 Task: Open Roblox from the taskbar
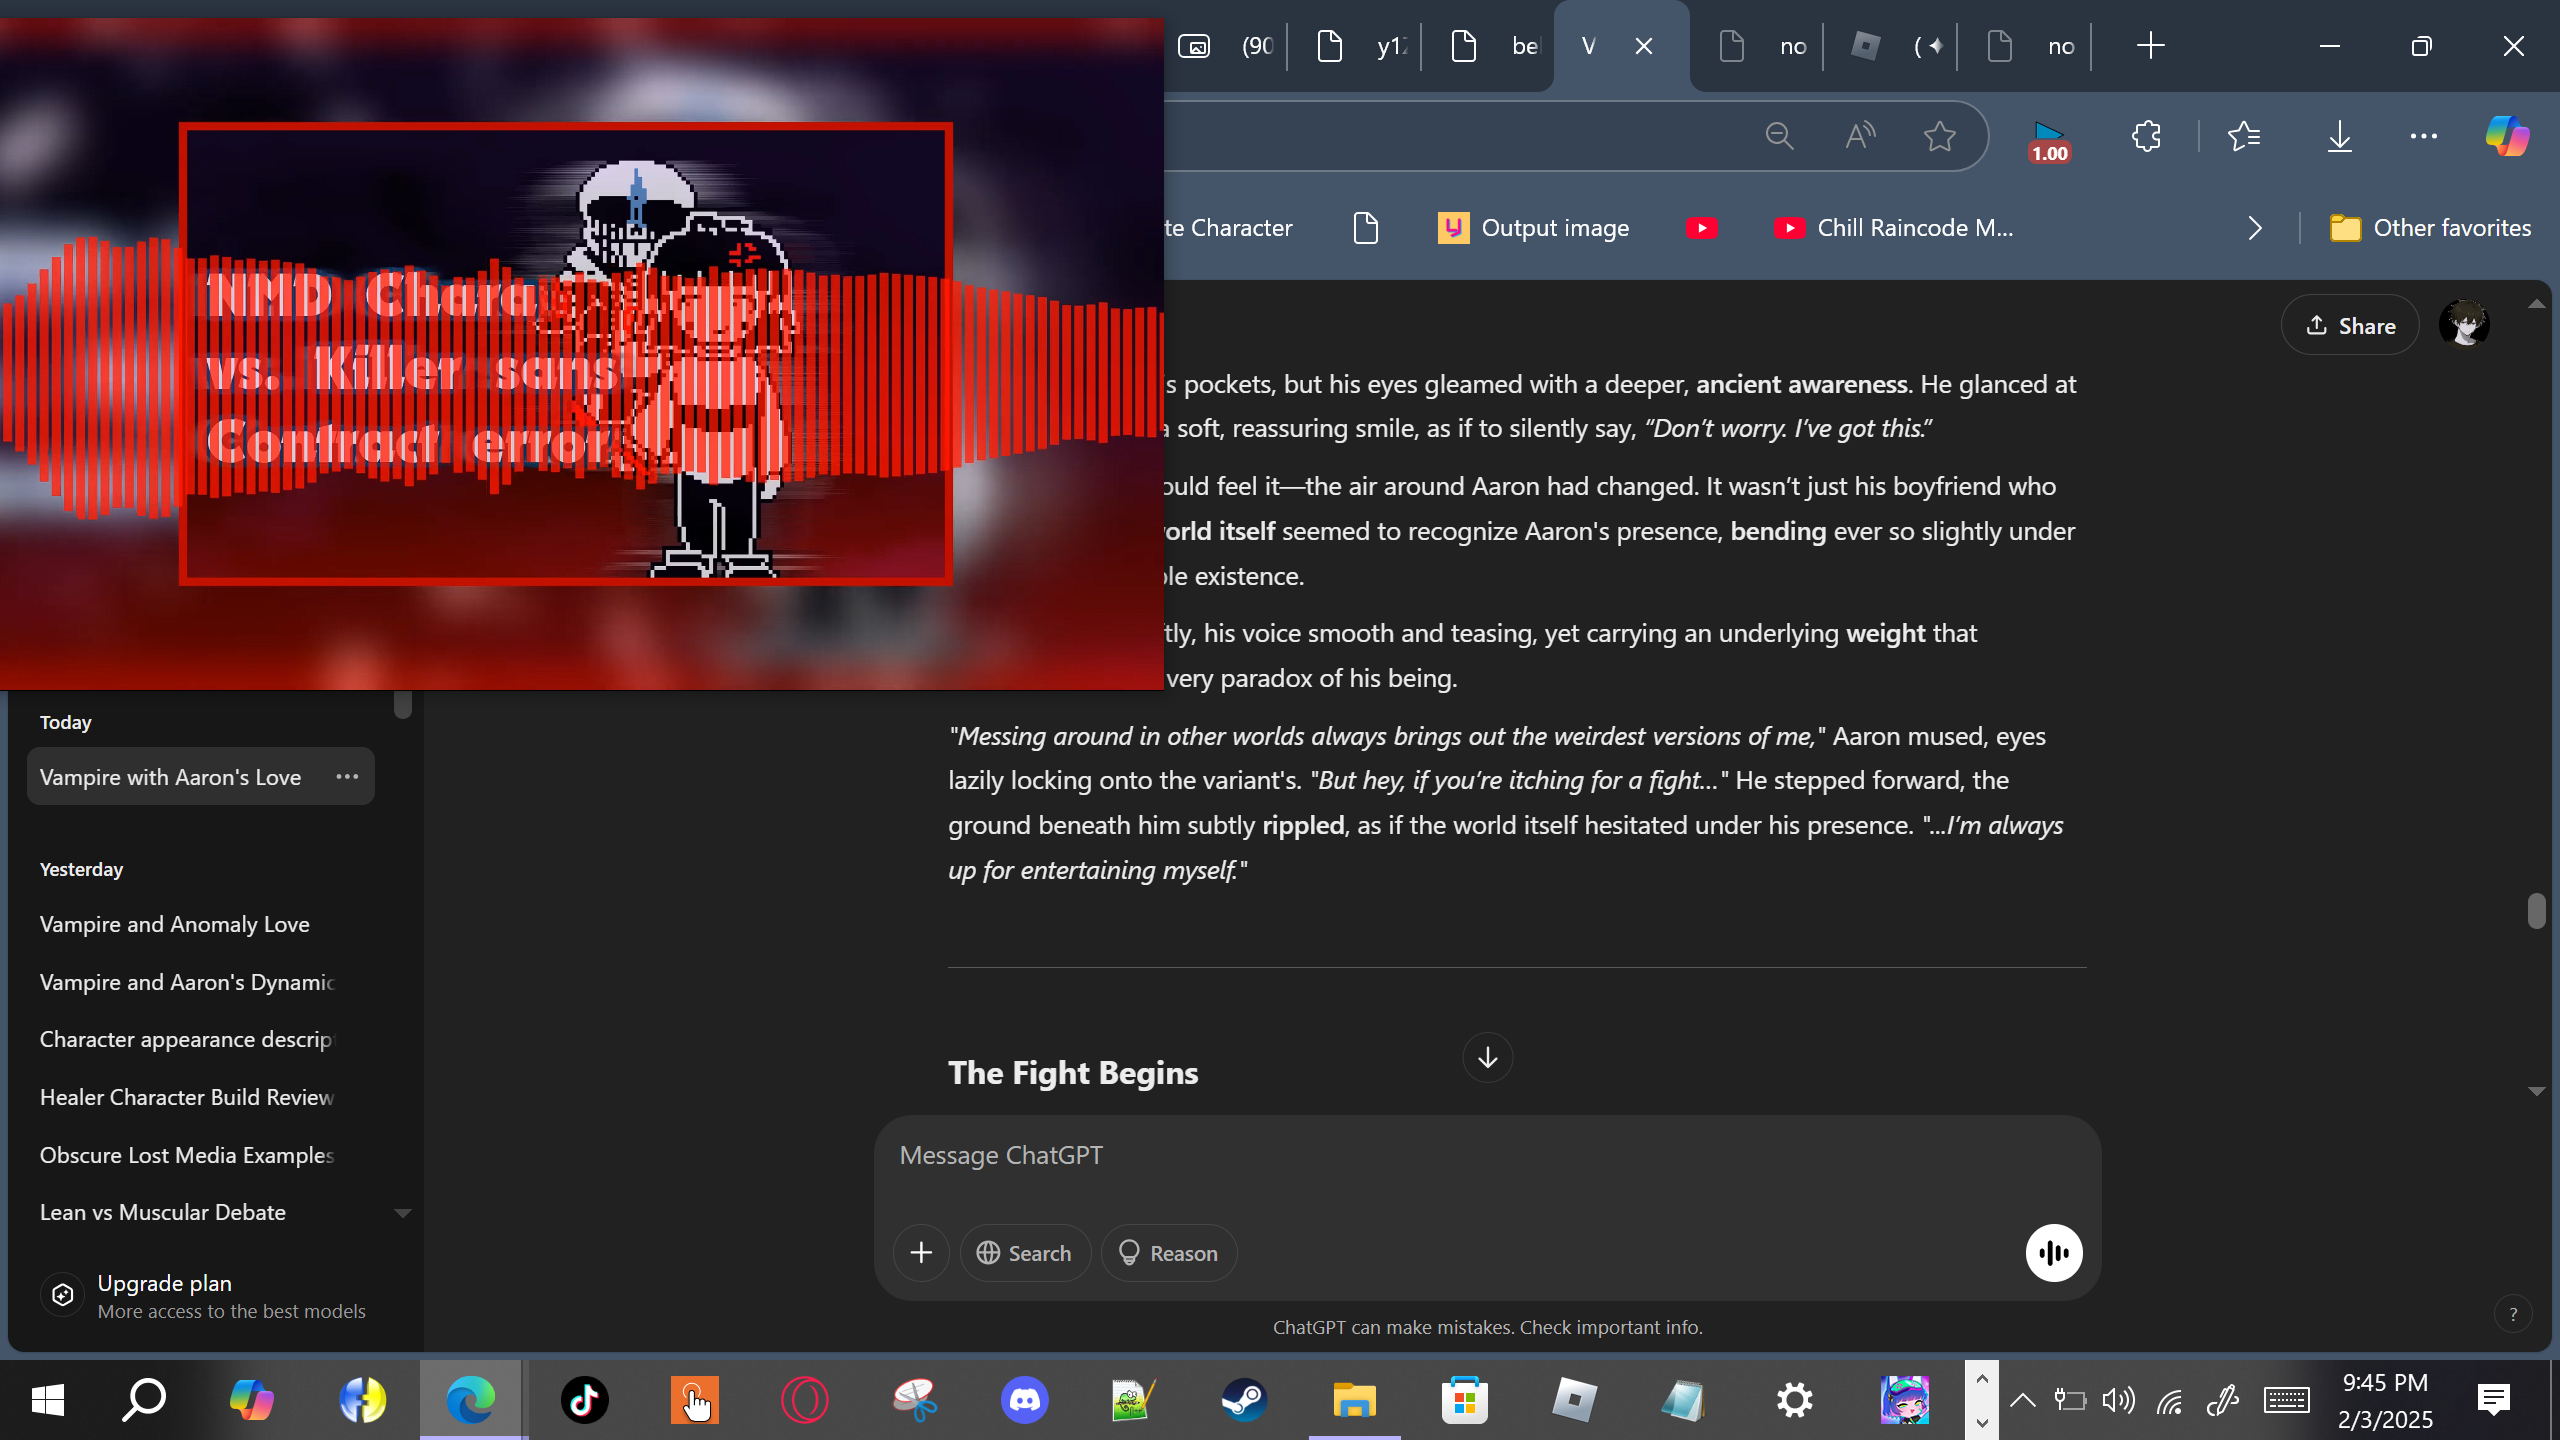pyautogui.click(x=1574, y=1400)
